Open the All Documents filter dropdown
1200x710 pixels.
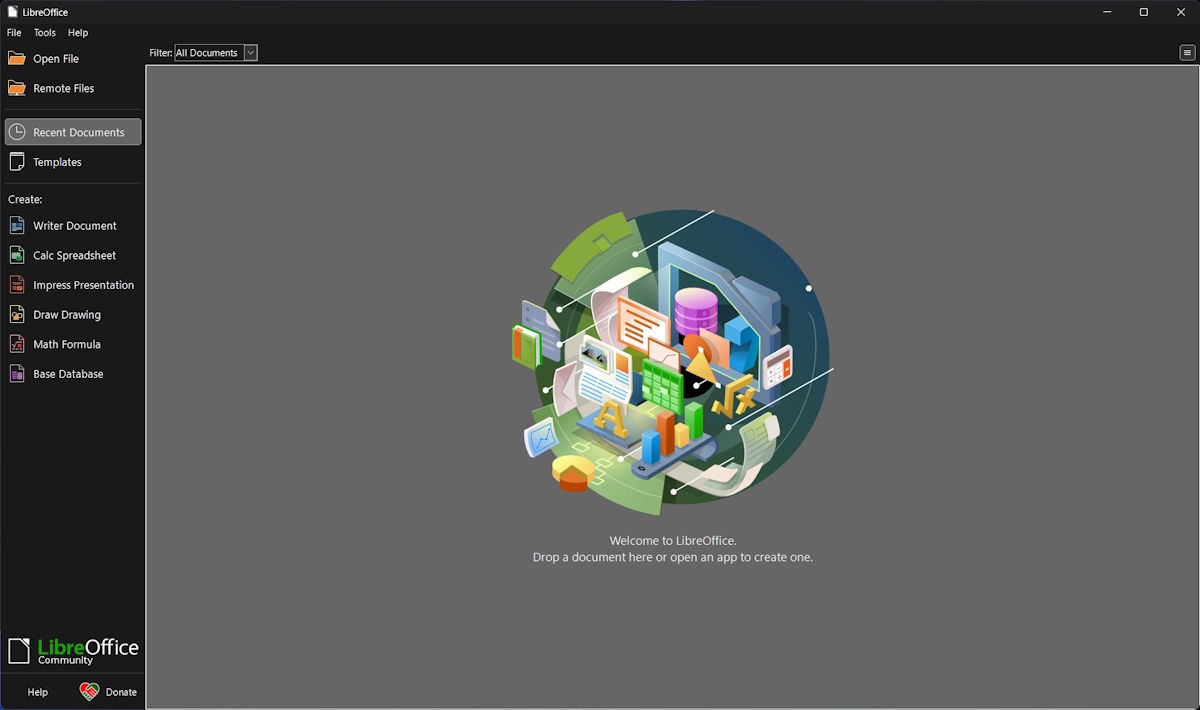pyautogui.click(x=210, y=52)
